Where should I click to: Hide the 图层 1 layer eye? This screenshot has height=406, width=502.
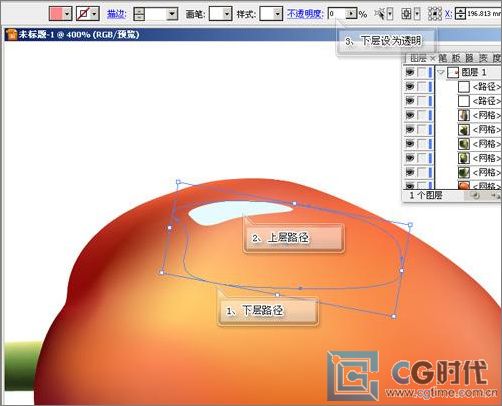(x=410, y=72)
